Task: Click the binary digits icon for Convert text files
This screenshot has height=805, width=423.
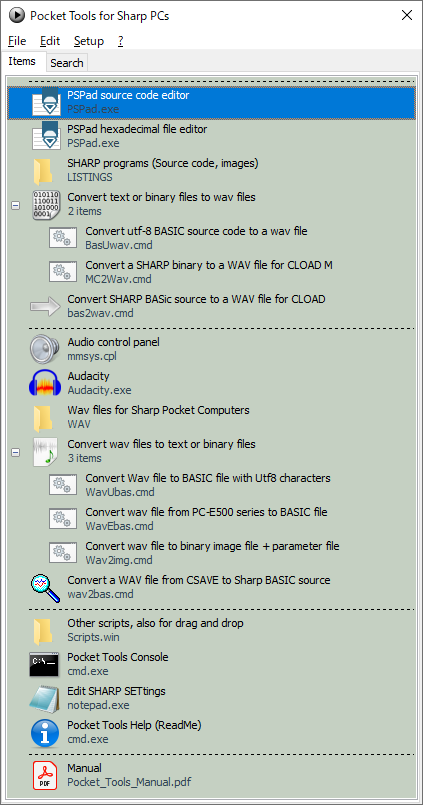Action: (x=45, y=204)
